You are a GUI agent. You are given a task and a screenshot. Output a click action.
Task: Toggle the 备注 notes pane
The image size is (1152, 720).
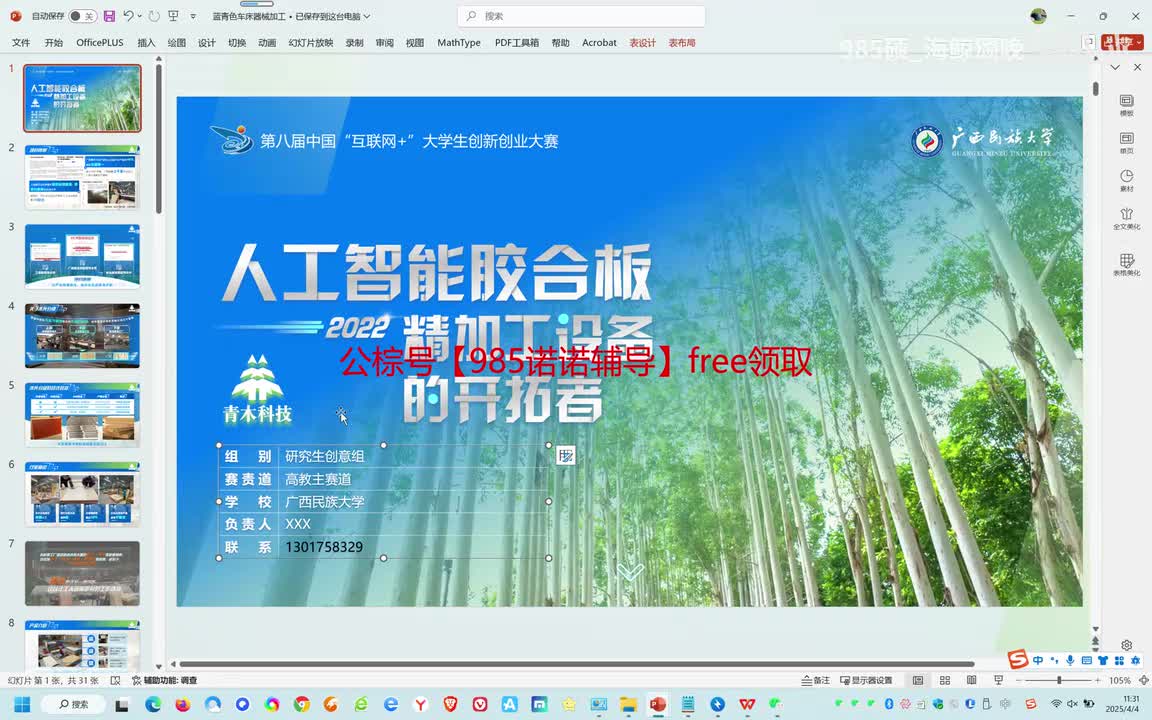pos(816,680)
